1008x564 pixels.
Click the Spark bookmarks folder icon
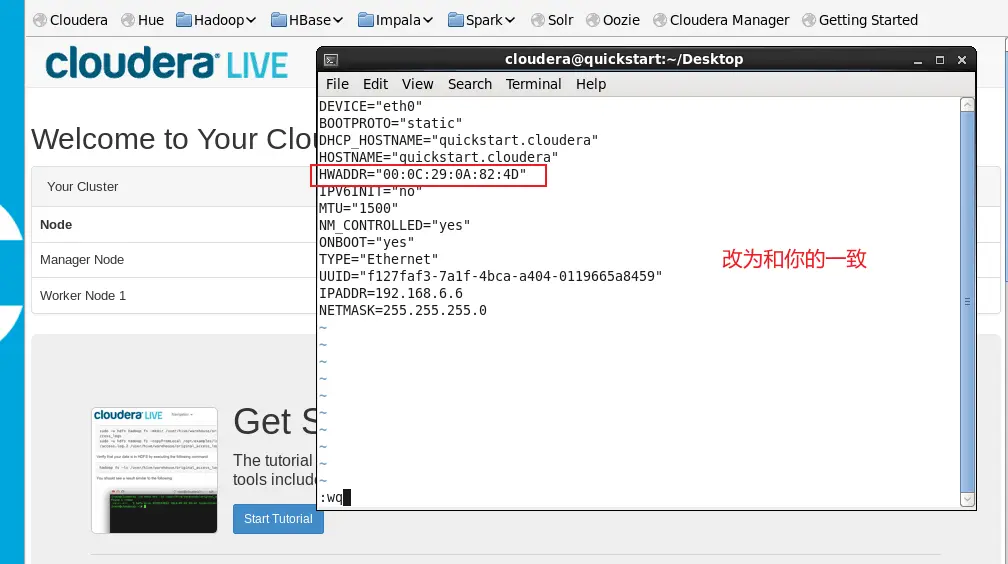click(456, 21)
